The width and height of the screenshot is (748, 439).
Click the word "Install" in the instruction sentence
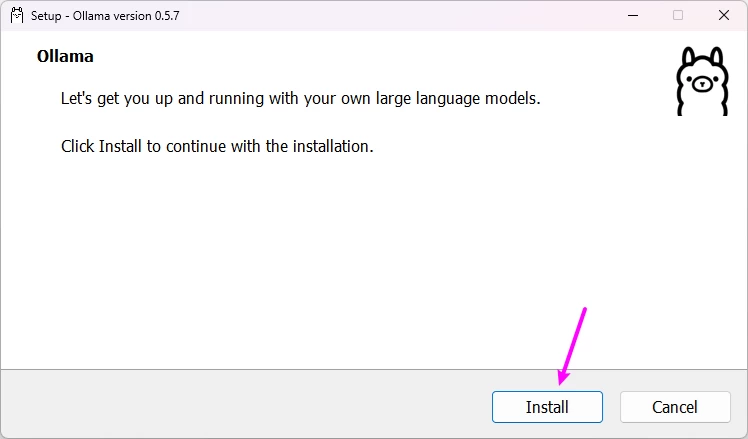[121, 146]
